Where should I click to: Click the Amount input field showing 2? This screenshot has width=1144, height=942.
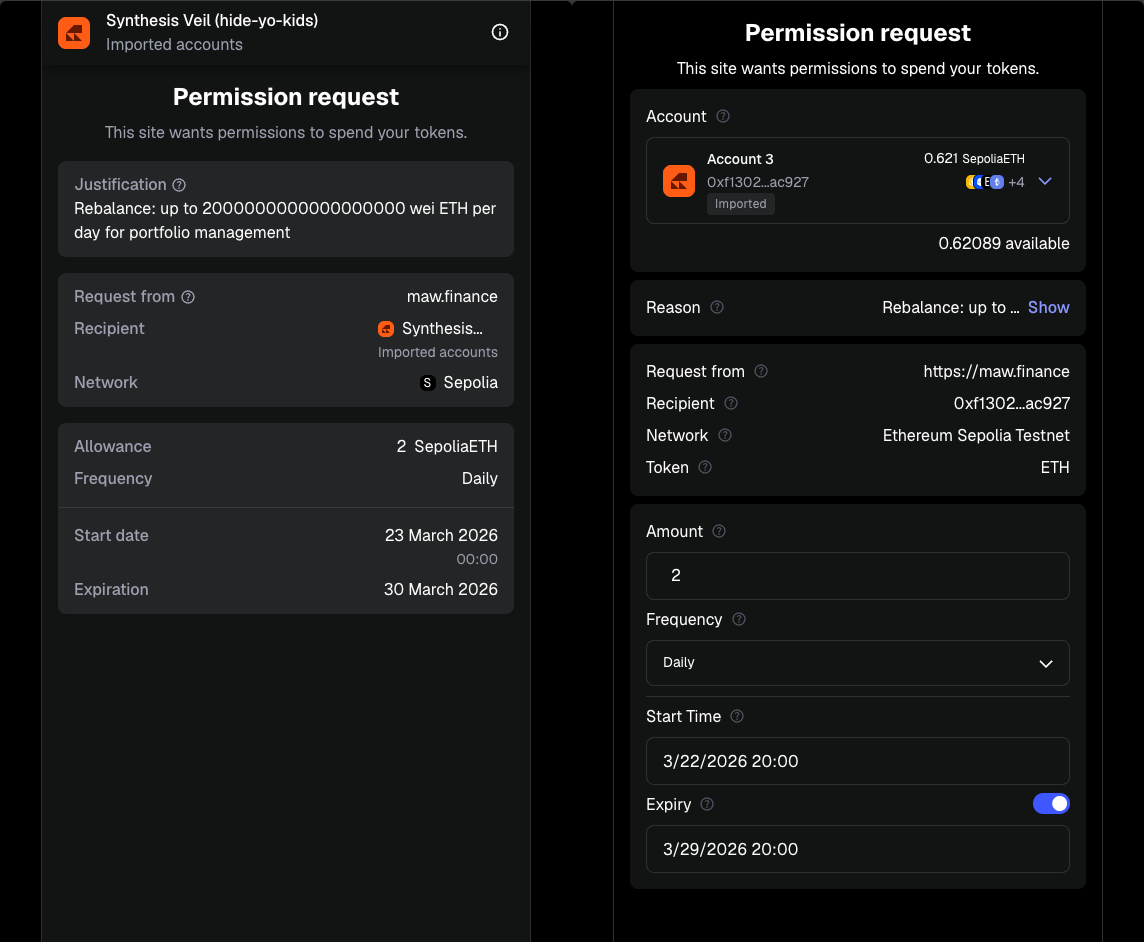[x=857, y=576]
